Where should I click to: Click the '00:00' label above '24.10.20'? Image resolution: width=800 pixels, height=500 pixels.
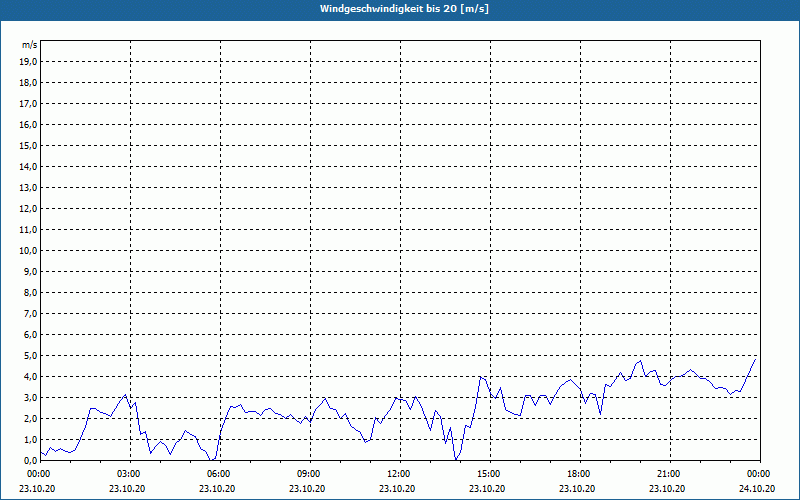pos(759,474)
